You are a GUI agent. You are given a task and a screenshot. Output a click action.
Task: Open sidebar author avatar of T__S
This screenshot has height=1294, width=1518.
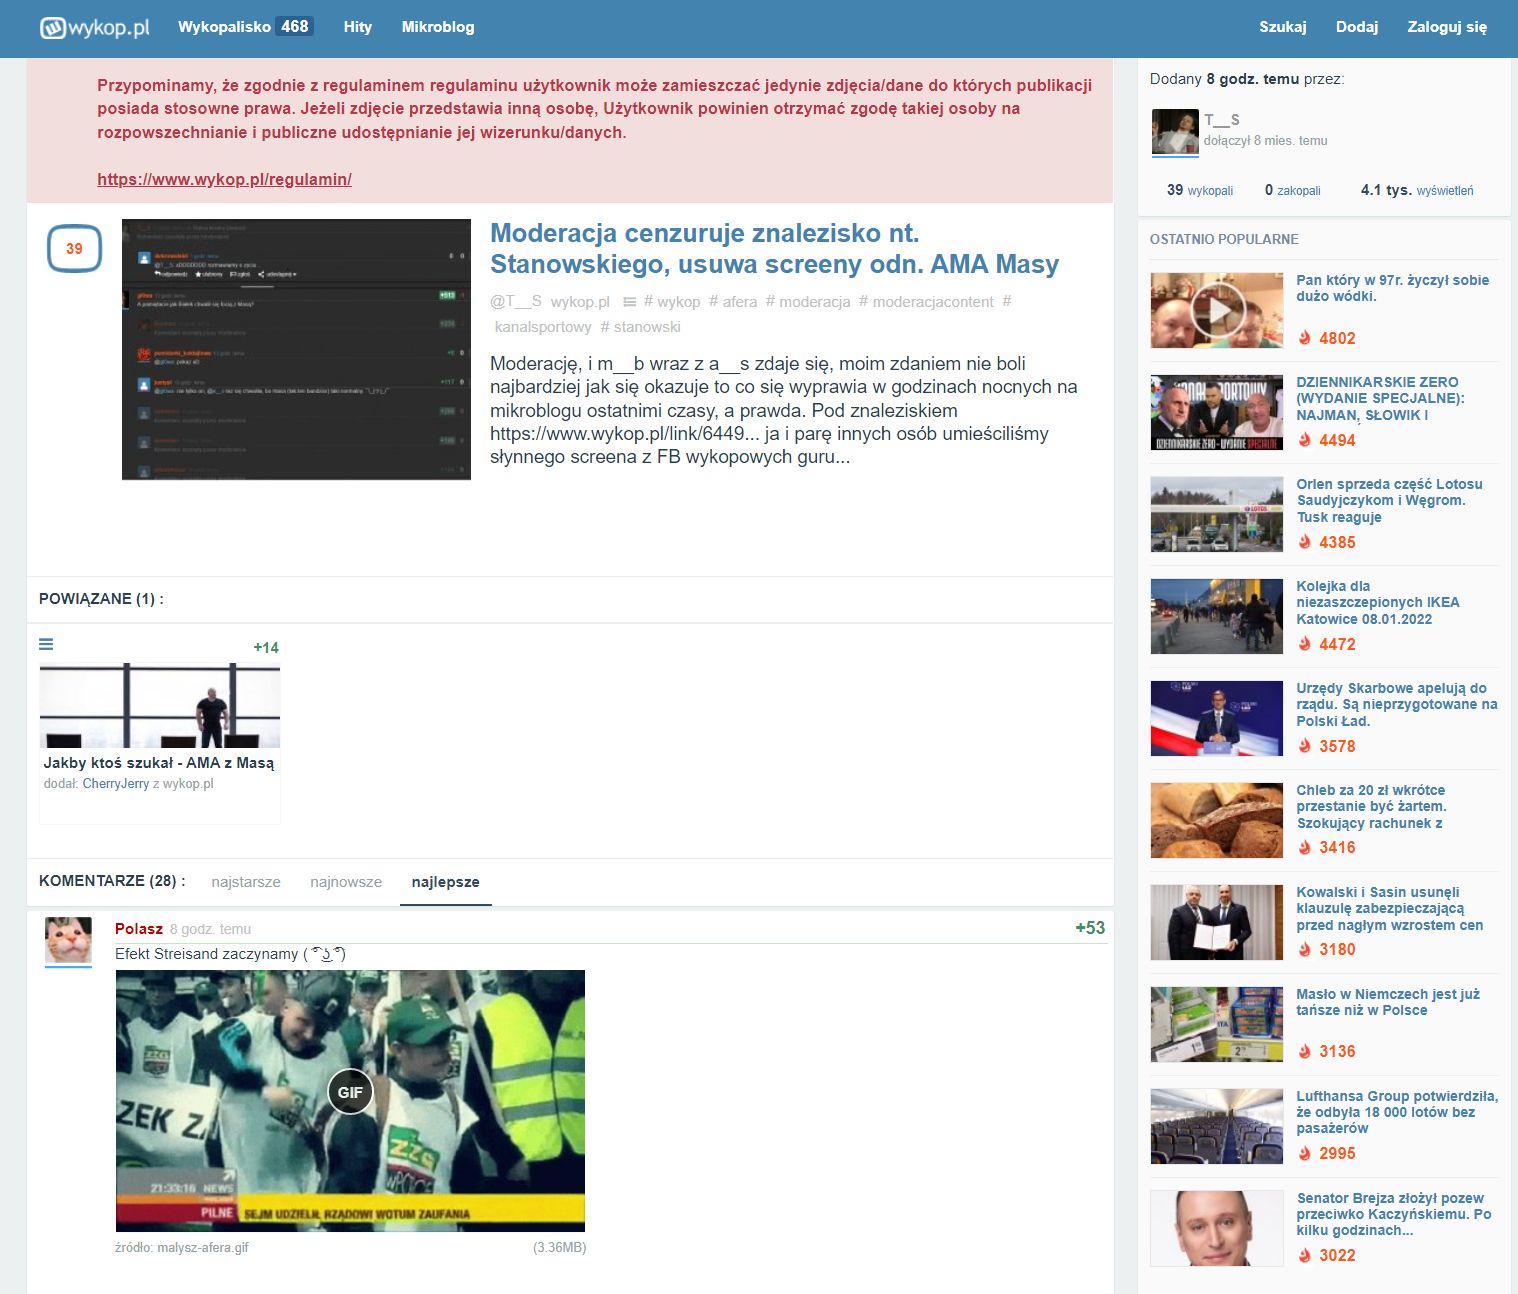pyautogui.click(x=1175, y=132)
